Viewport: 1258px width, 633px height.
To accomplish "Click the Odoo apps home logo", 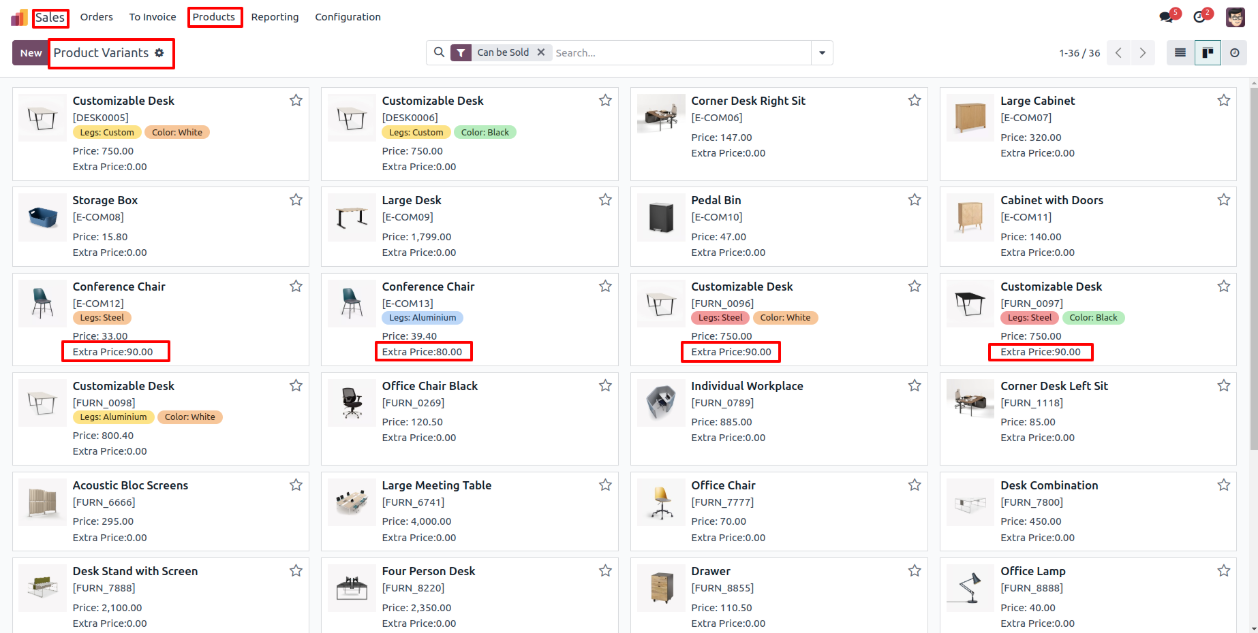I will pos(19,17).
